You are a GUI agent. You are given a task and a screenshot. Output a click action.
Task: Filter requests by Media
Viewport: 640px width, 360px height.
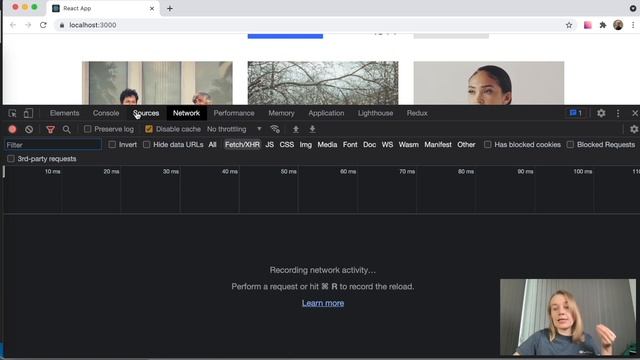(x=327, y=144)
